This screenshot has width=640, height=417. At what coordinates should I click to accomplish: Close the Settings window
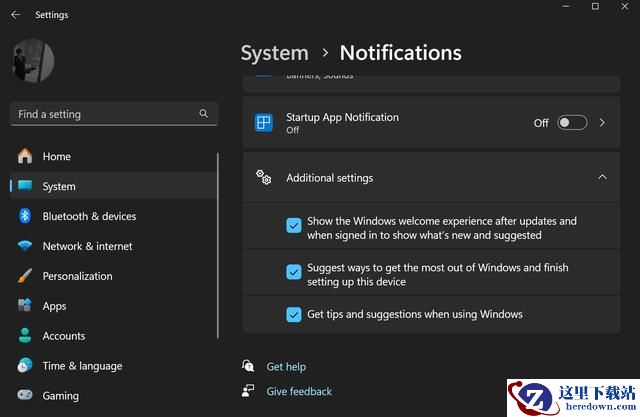pos(625,6)
